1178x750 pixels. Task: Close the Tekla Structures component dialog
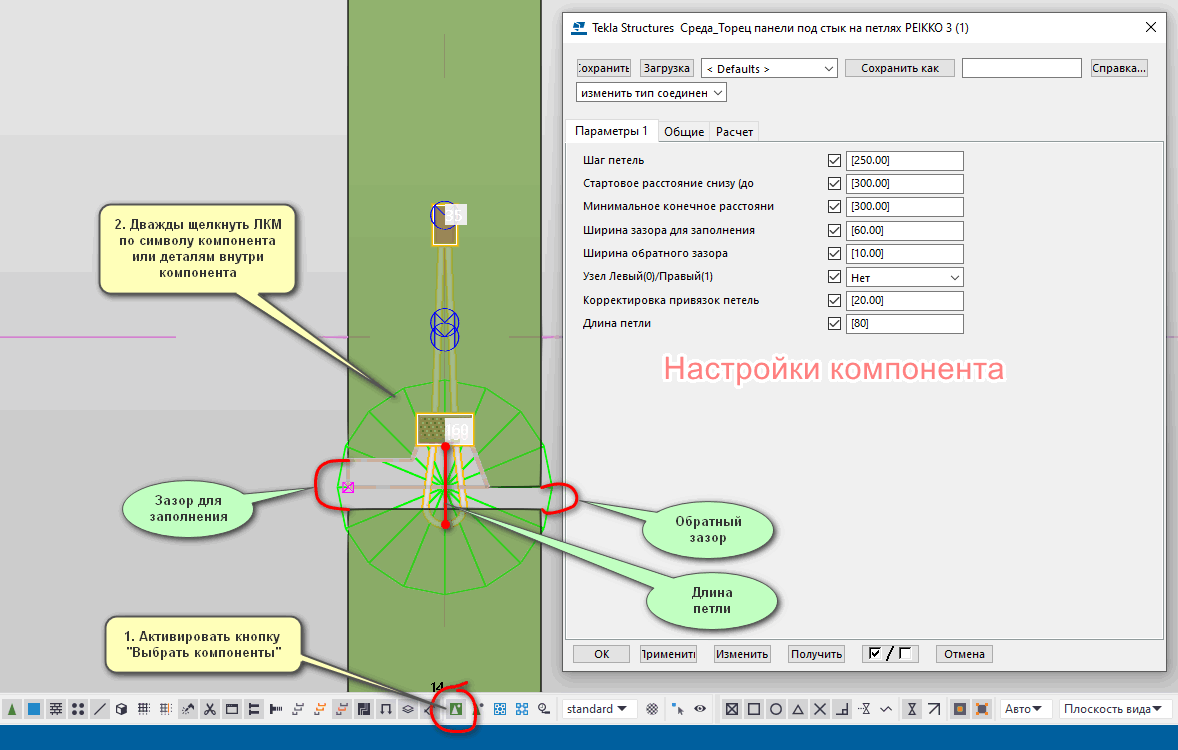pyautogui.click(x=1150, y=27)
